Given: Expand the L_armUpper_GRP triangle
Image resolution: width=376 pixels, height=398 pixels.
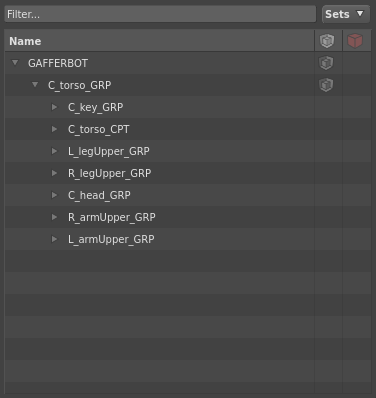Looking at the screenshot, I should tap(54, 239).
